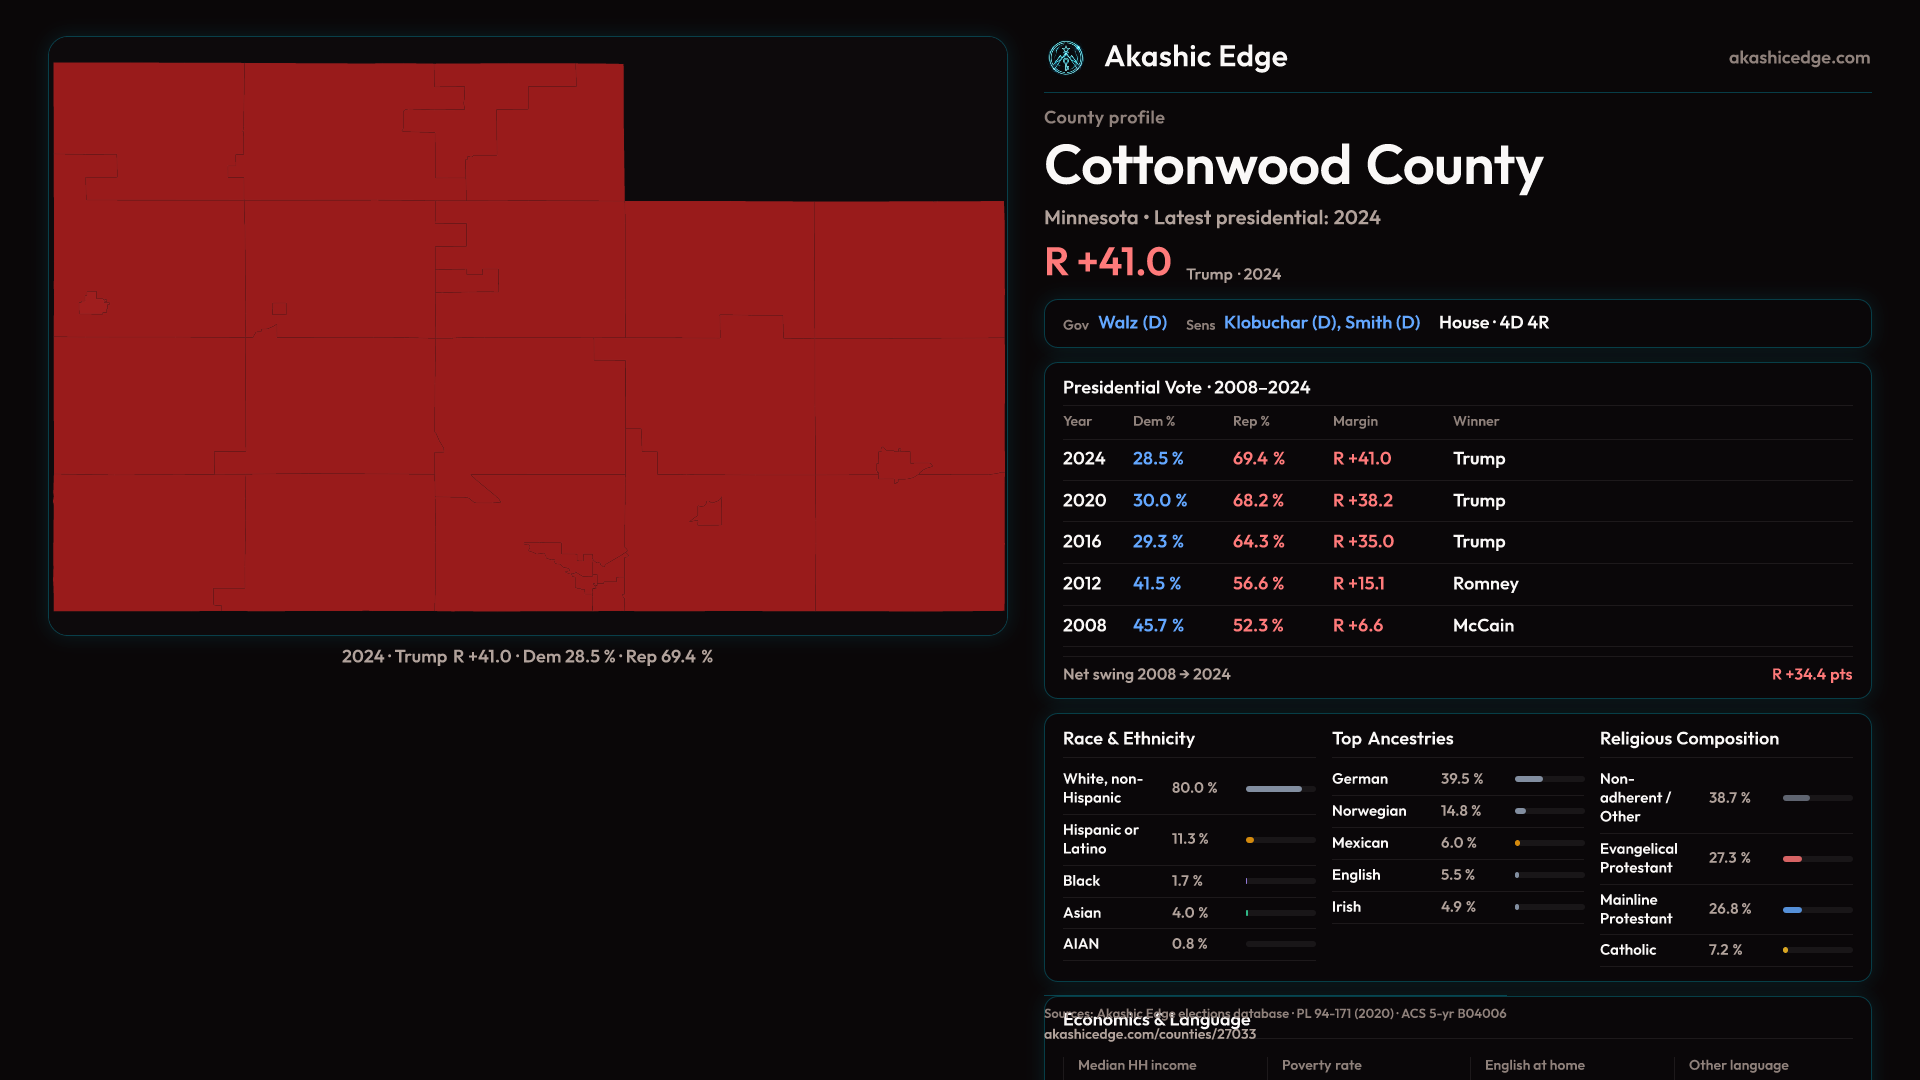Click the Akashic Edge logo icon
The image size is (1920, 1080).
pos(1065,58)
